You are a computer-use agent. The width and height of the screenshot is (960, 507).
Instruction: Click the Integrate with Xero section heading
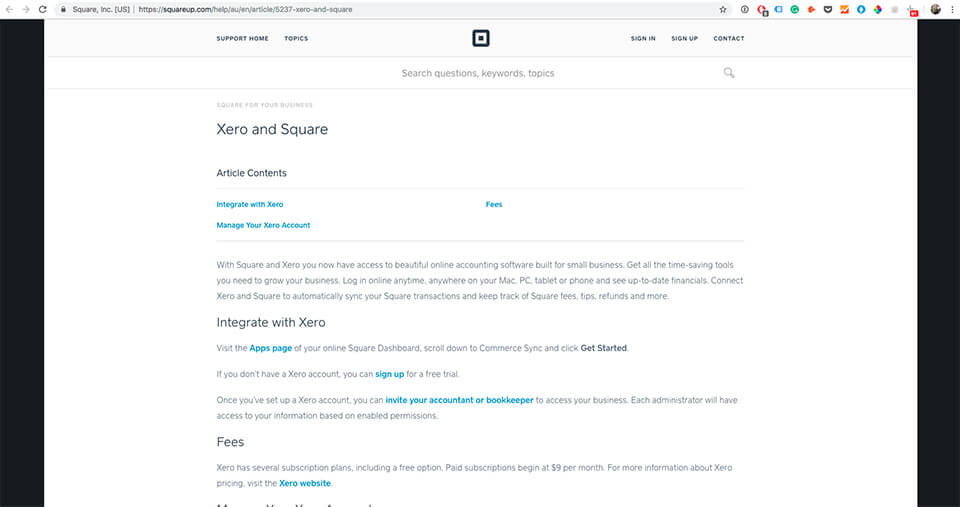pyautogui.click(x=271, y=323)
